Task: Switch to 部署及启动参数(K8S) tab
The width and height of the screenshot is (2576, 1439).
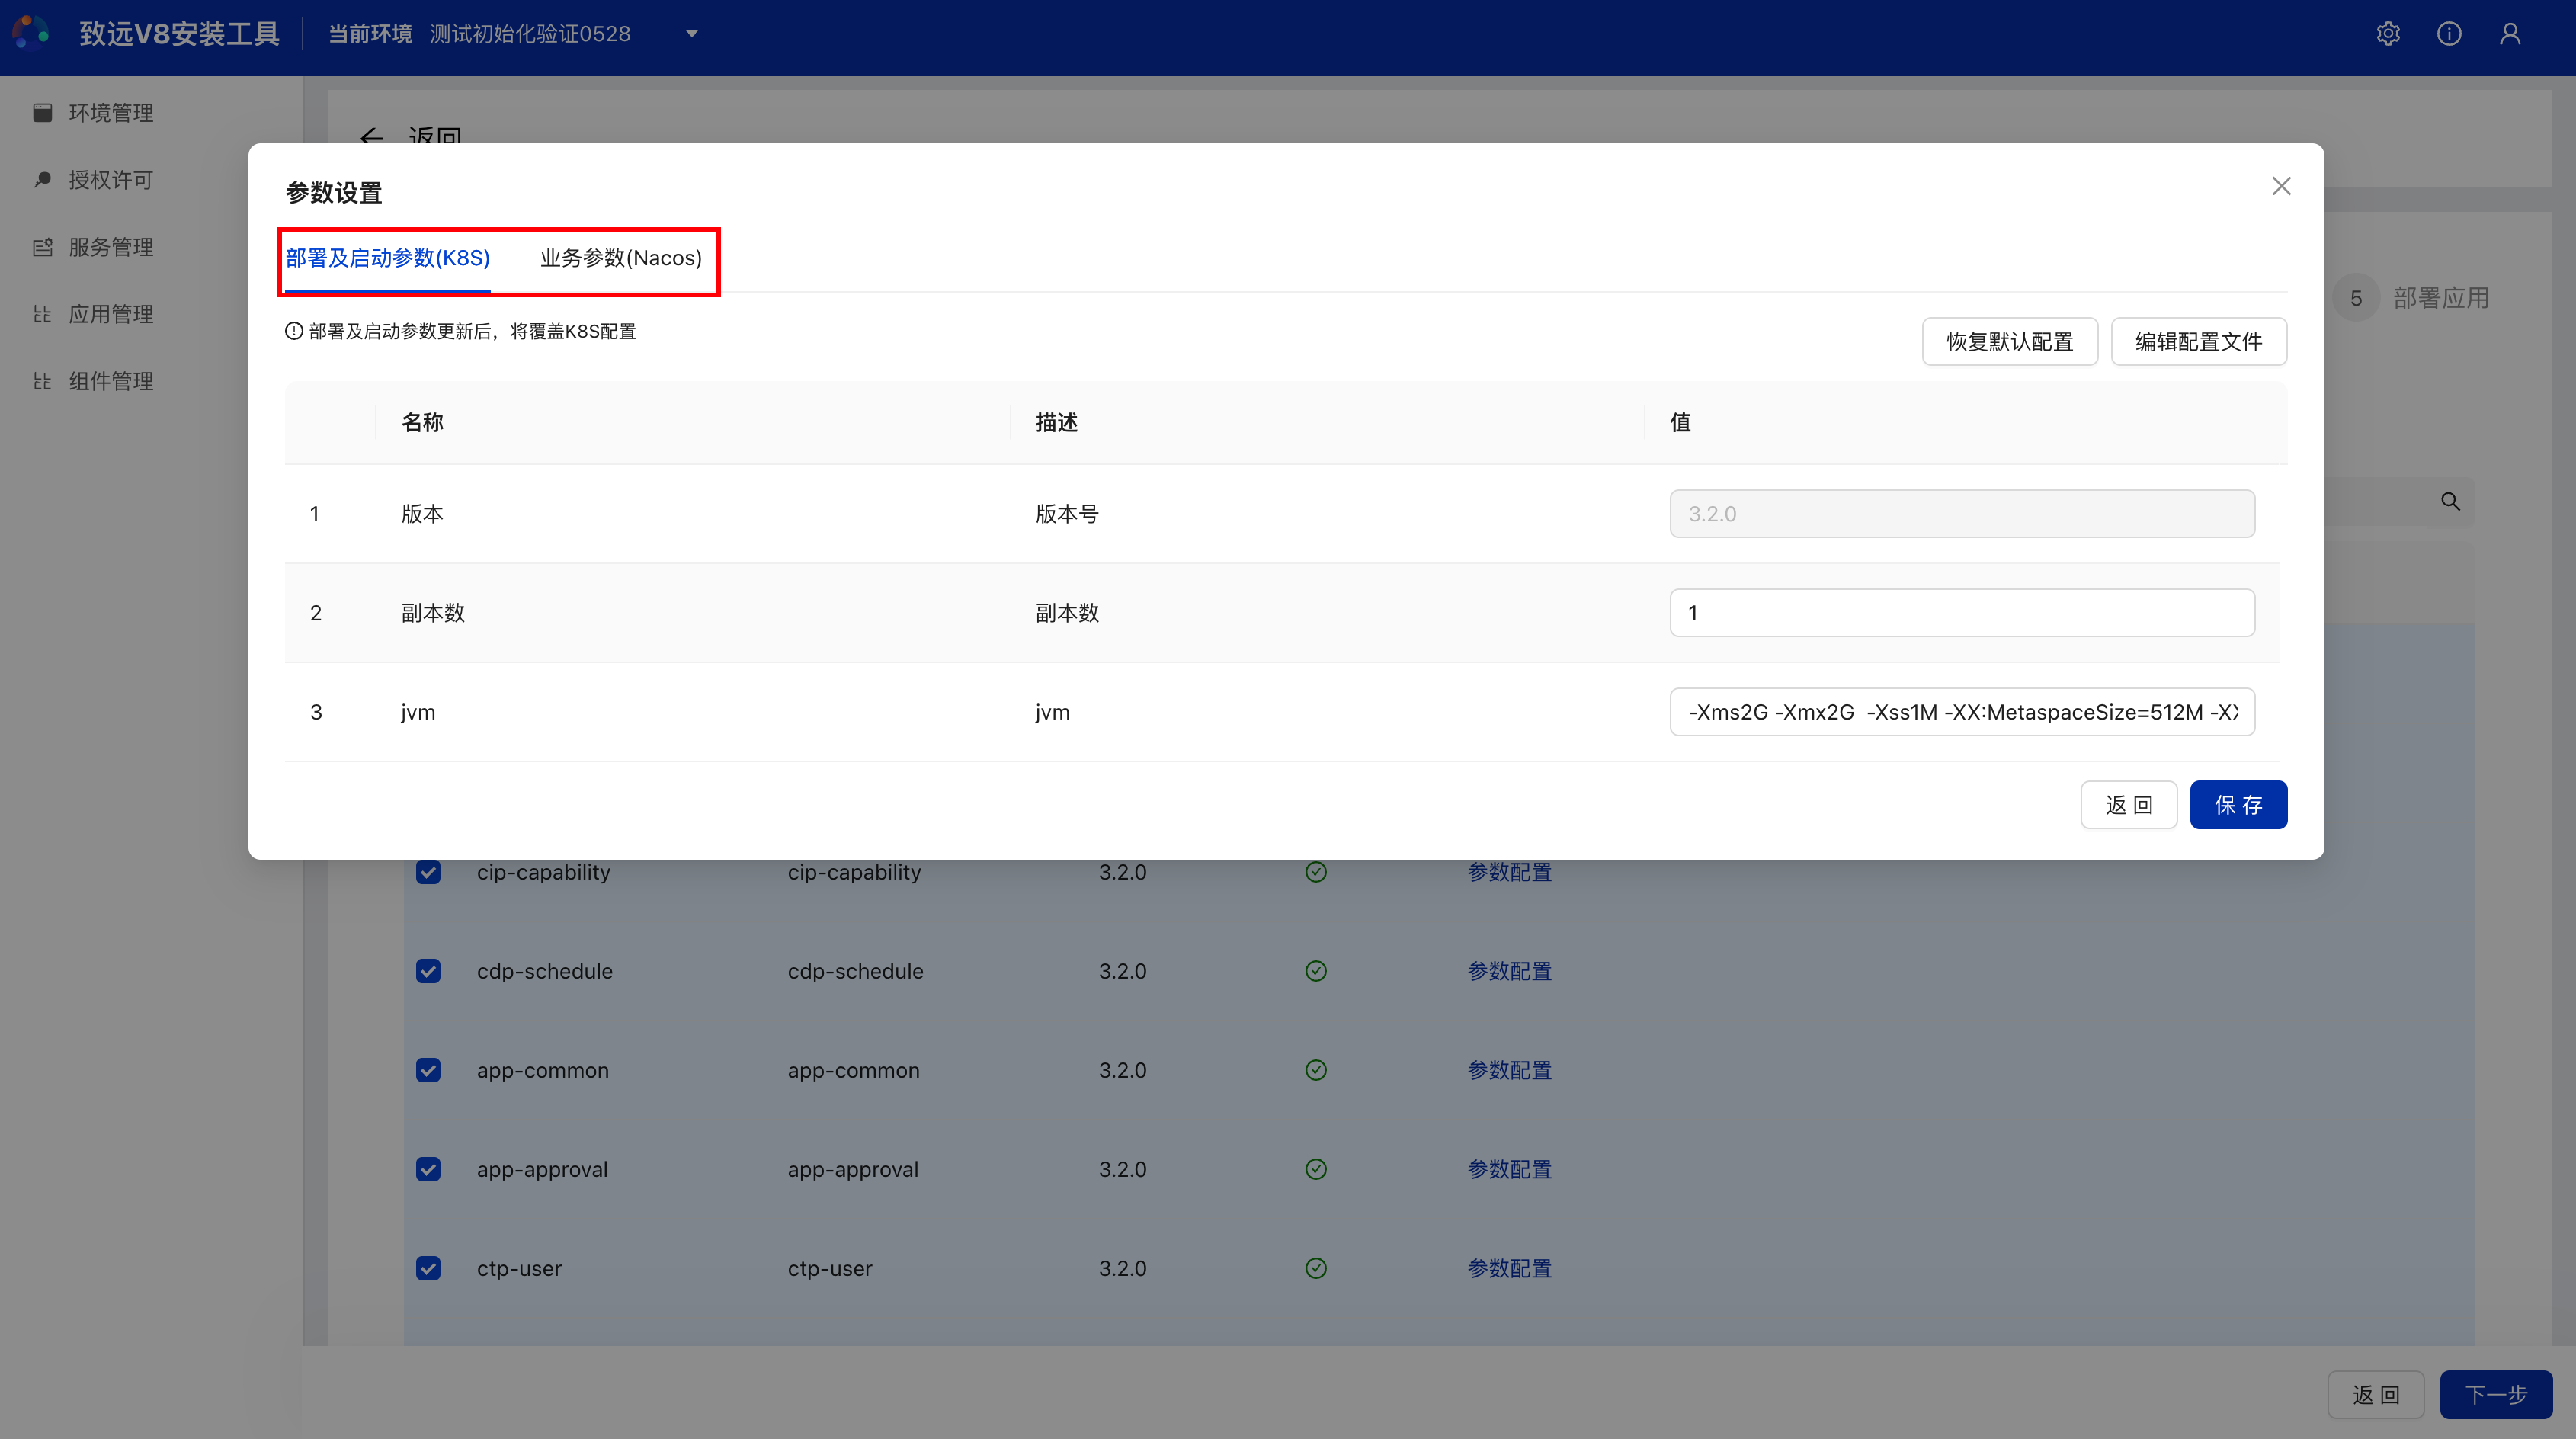Action: click(x=387, y=258)
